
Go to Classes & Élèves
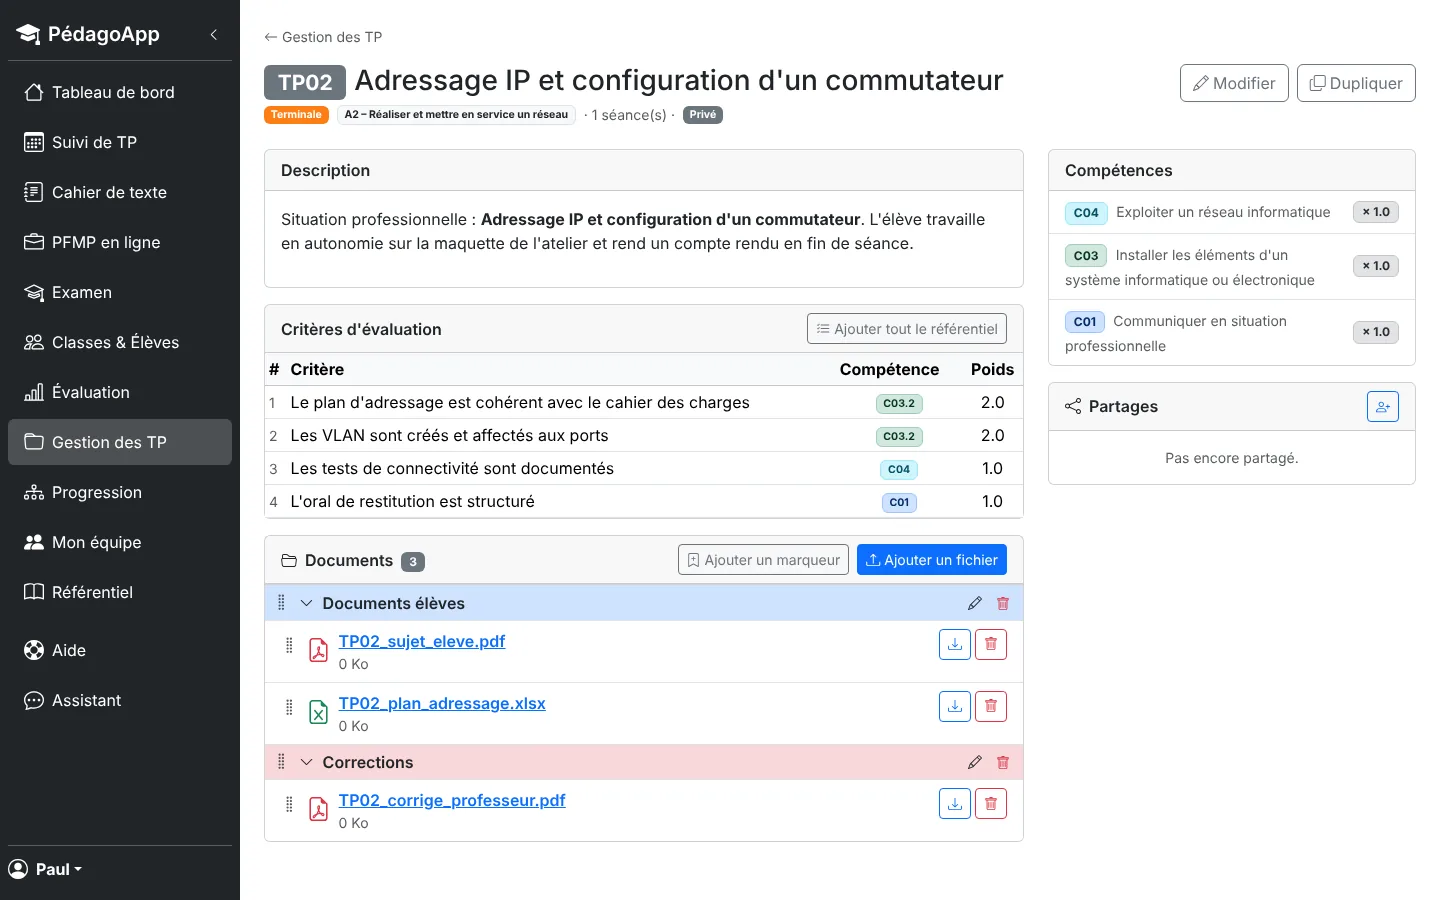coord(120,342)
